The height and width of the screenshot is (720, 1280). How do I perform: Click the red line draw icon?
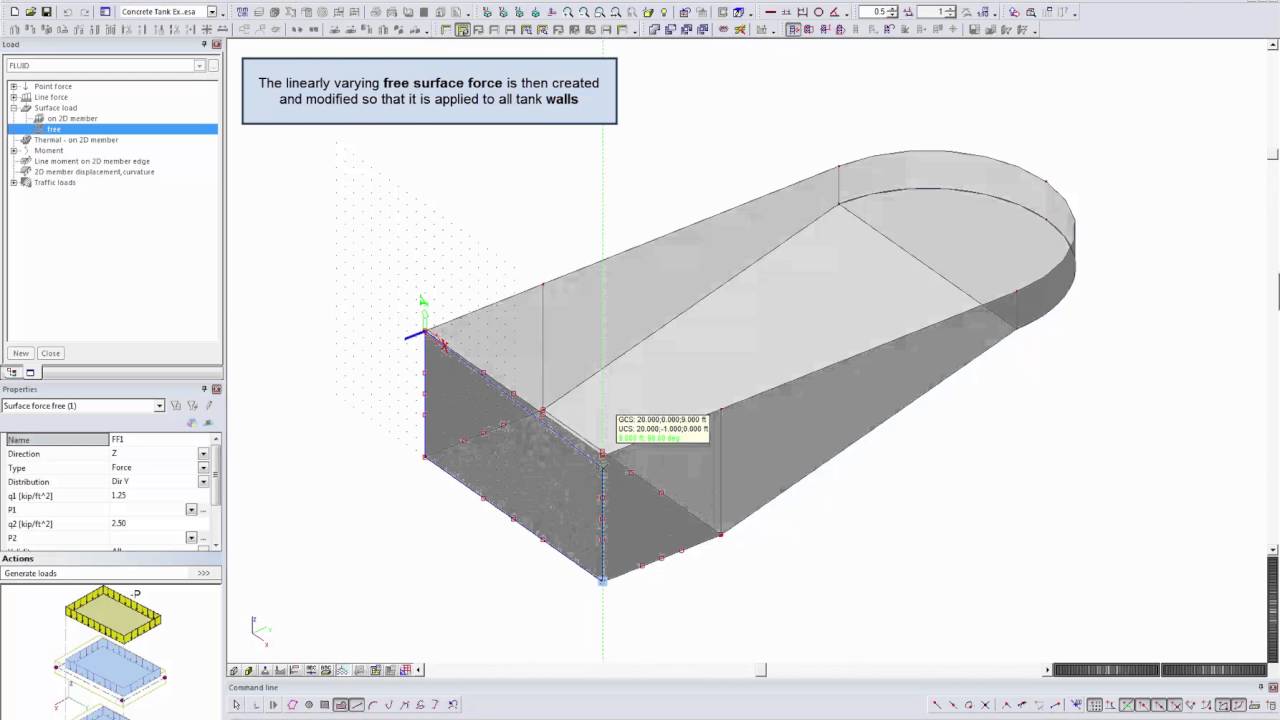770,12
